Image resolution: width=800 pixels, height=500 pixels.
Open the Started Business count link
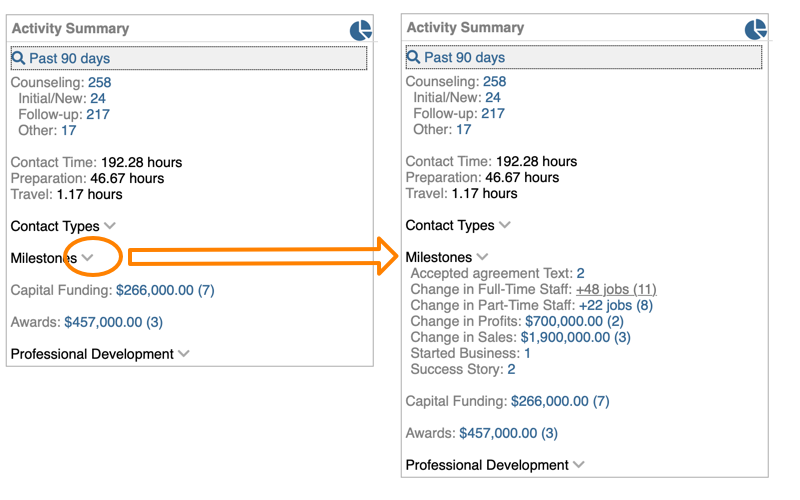point(527,353)
